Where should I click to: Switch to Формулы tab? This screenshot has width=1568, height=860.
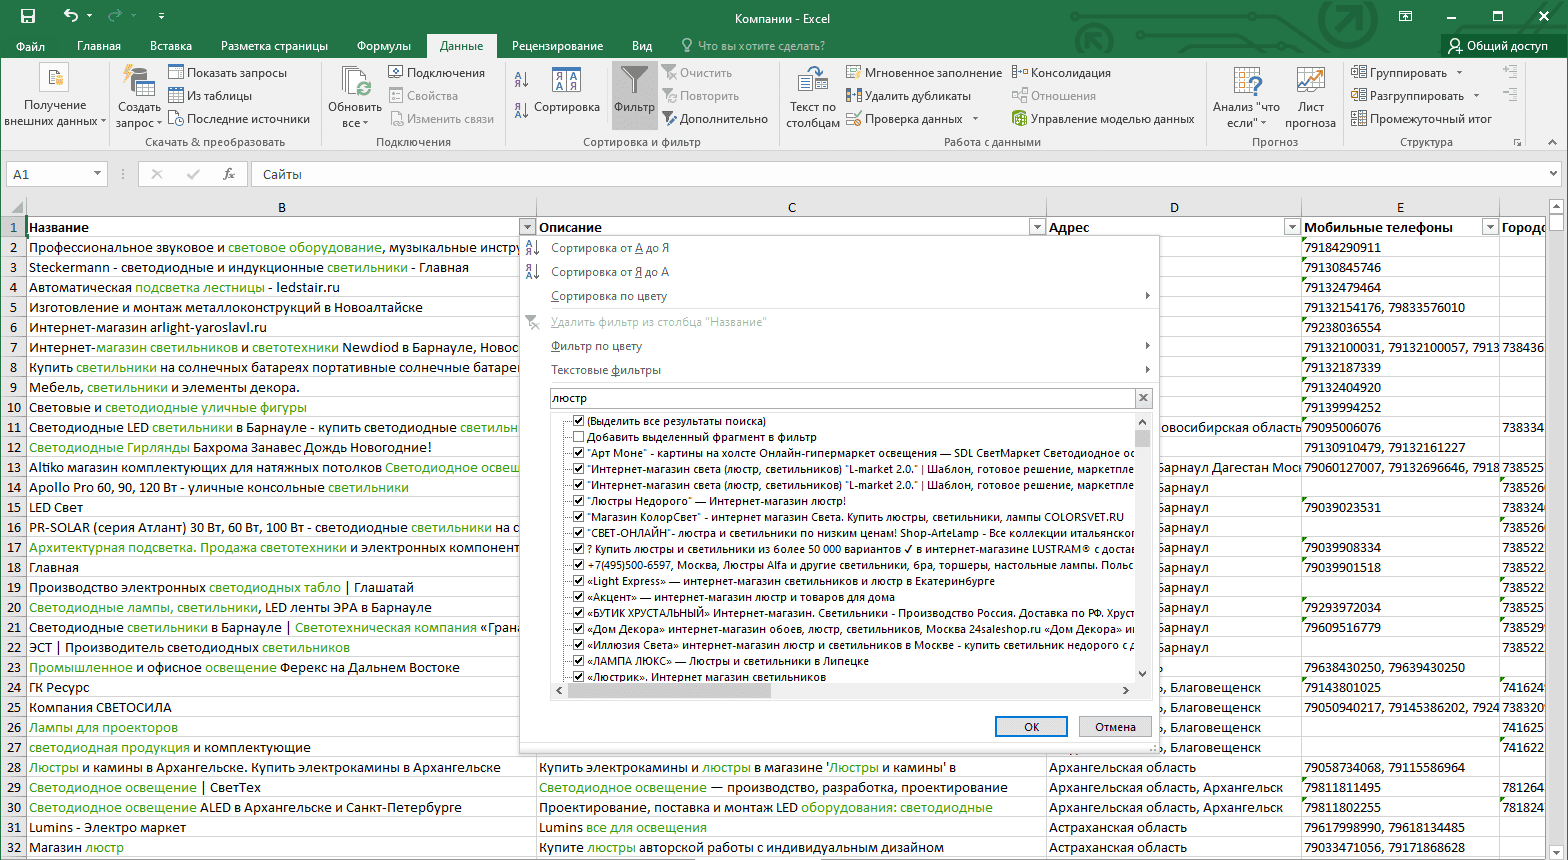coord(384,46)
